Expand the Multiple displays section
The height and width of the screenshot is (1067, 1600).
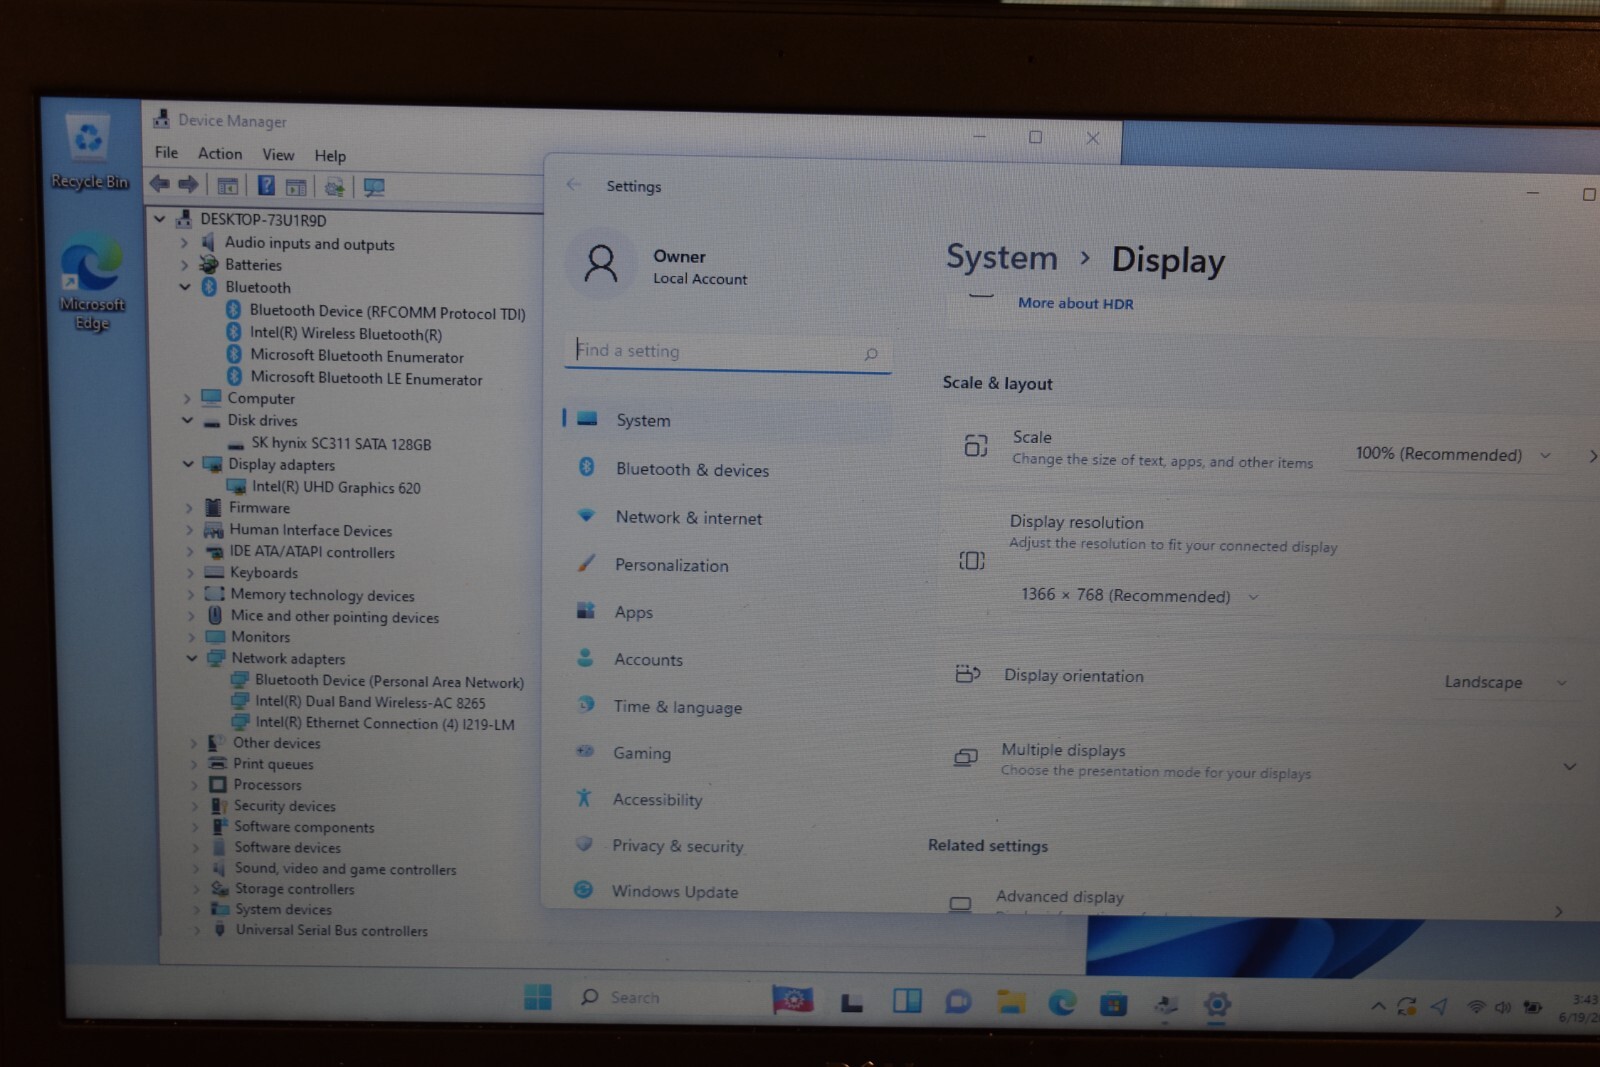pos(1569,766)
